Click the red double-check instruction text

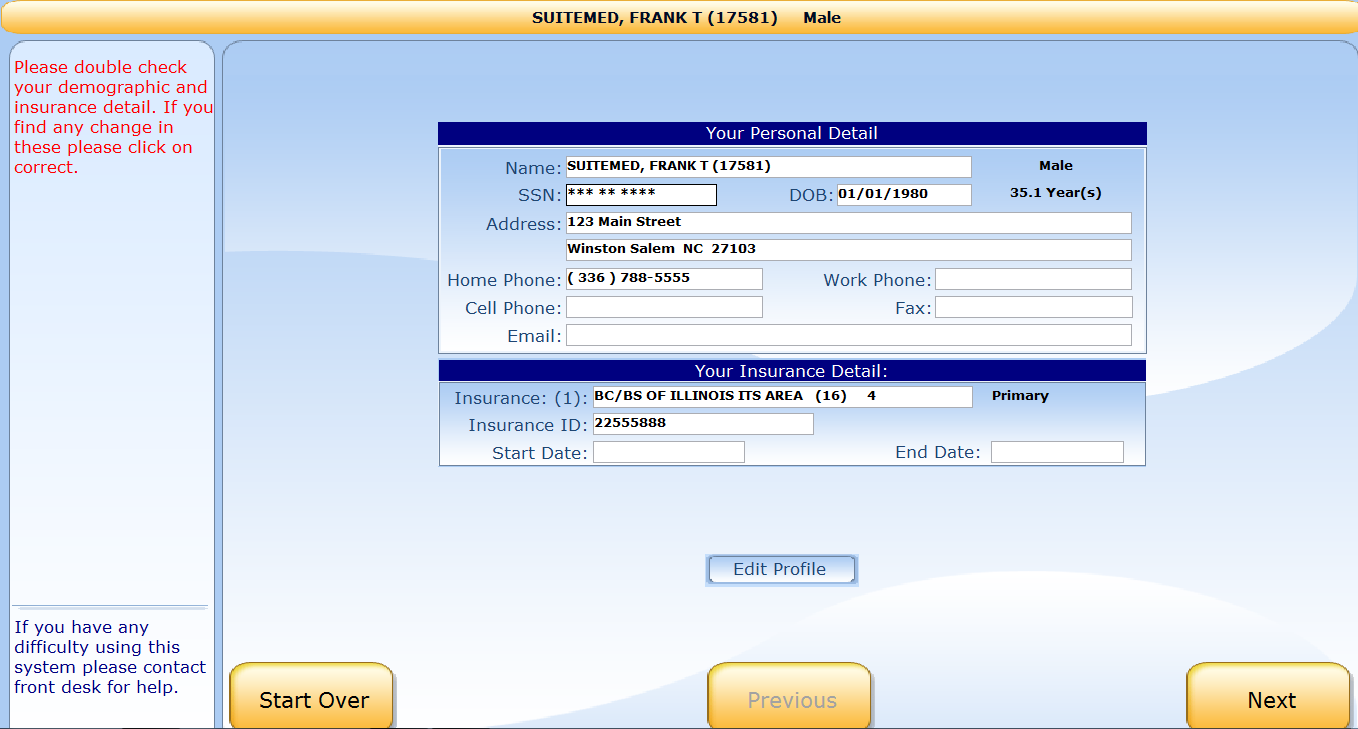tap(112, 117)
